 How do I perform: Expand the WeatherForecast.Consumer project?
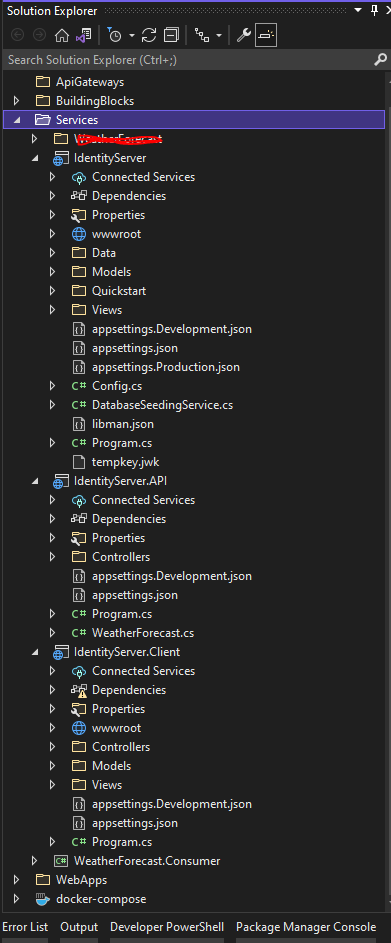34,861
